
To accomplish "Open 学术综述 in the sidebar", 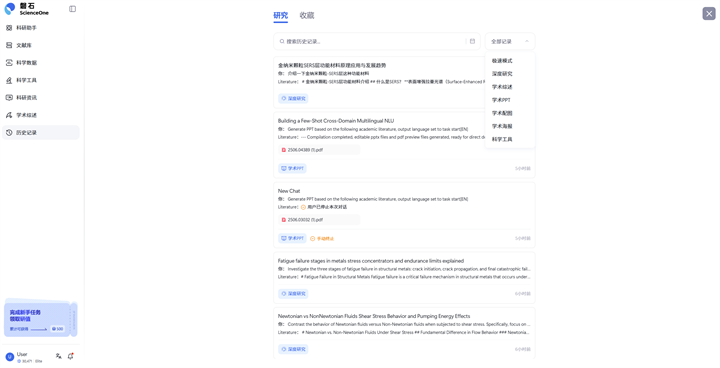I will pyautogui.click(x=40, y=115).
